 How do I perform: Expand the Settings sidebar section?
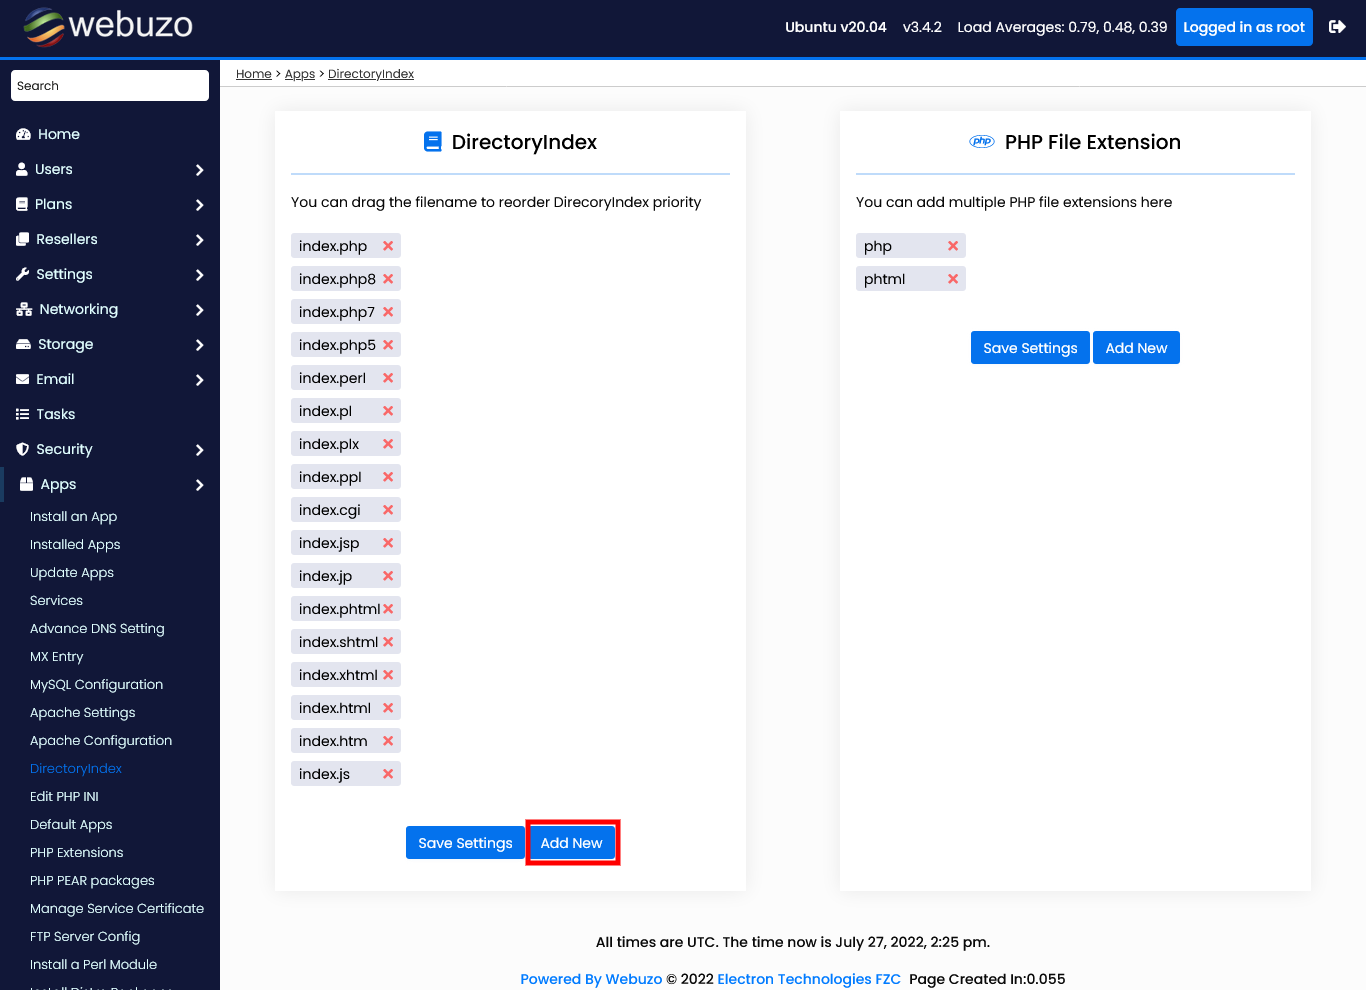pos(200,274)
